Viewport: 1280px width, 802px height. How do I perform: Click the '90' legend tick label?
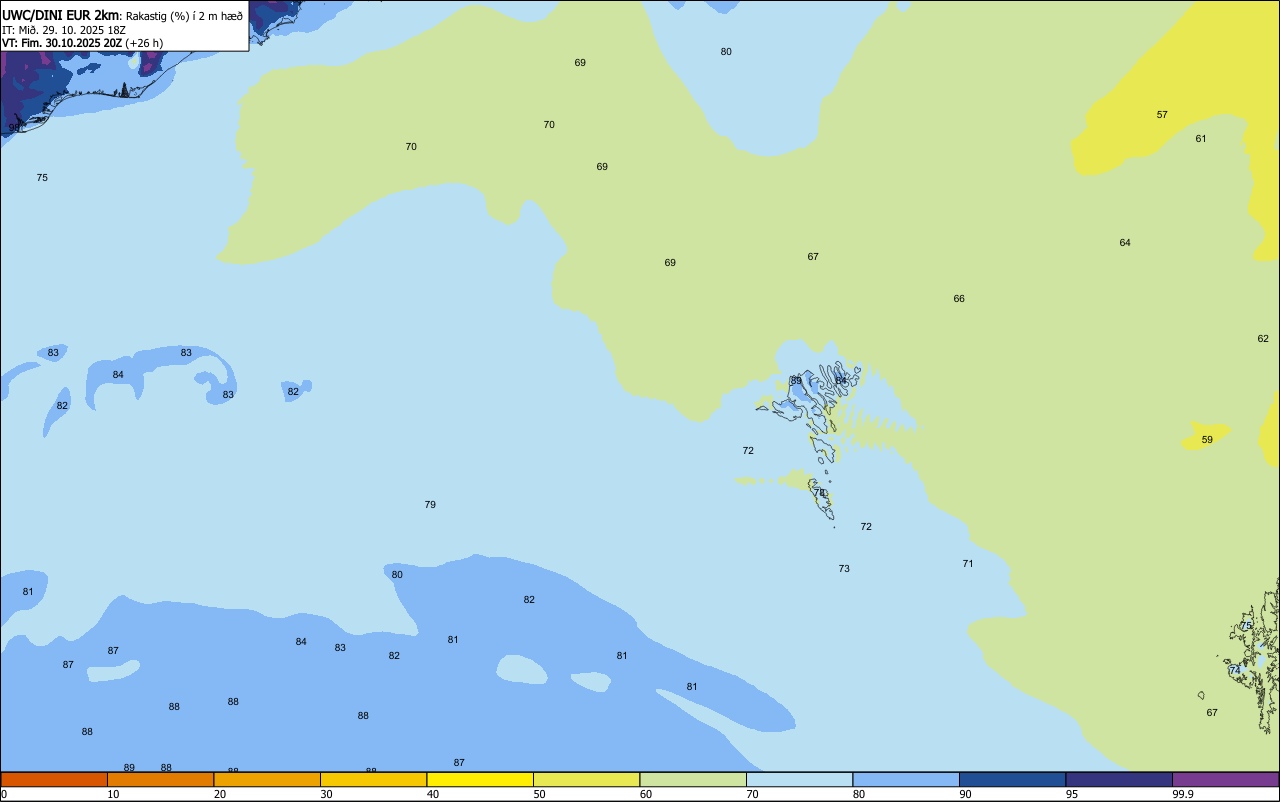point(966,794)
